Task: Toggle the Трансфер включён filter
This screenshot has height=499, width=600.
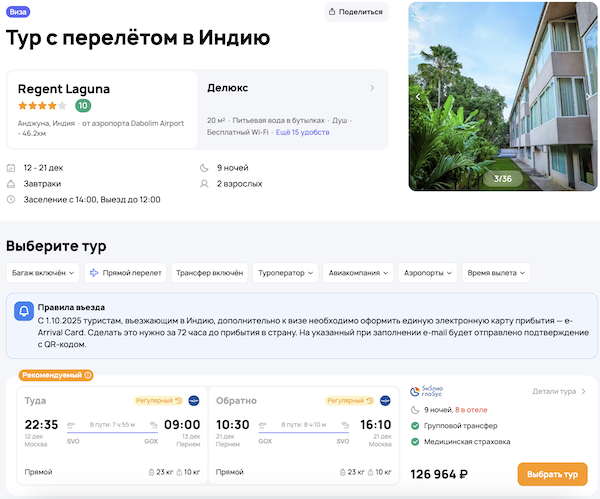Action: click(209, 272)
